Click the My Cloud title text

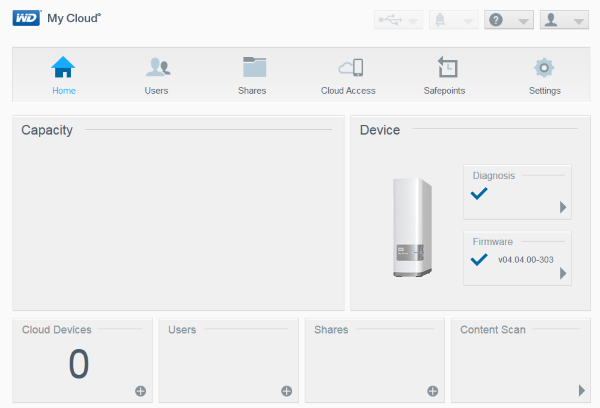coord(74,18)
